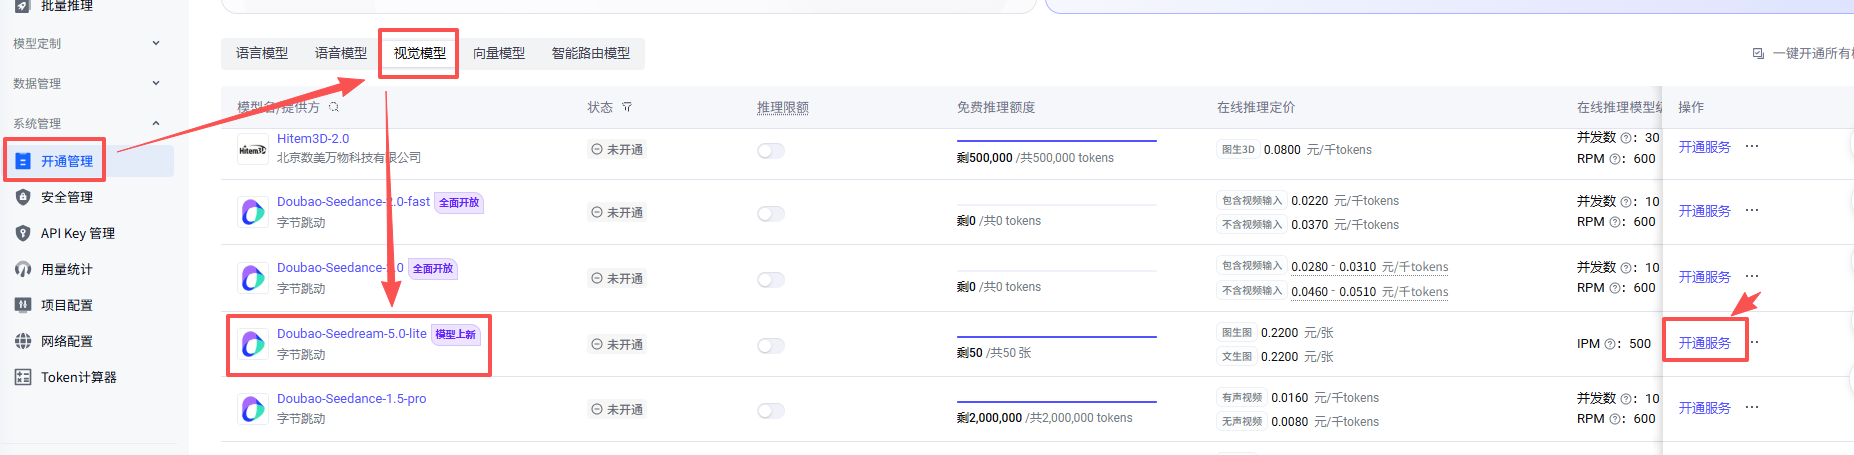Click the 图生3D pricing tag

point(1238,150)
